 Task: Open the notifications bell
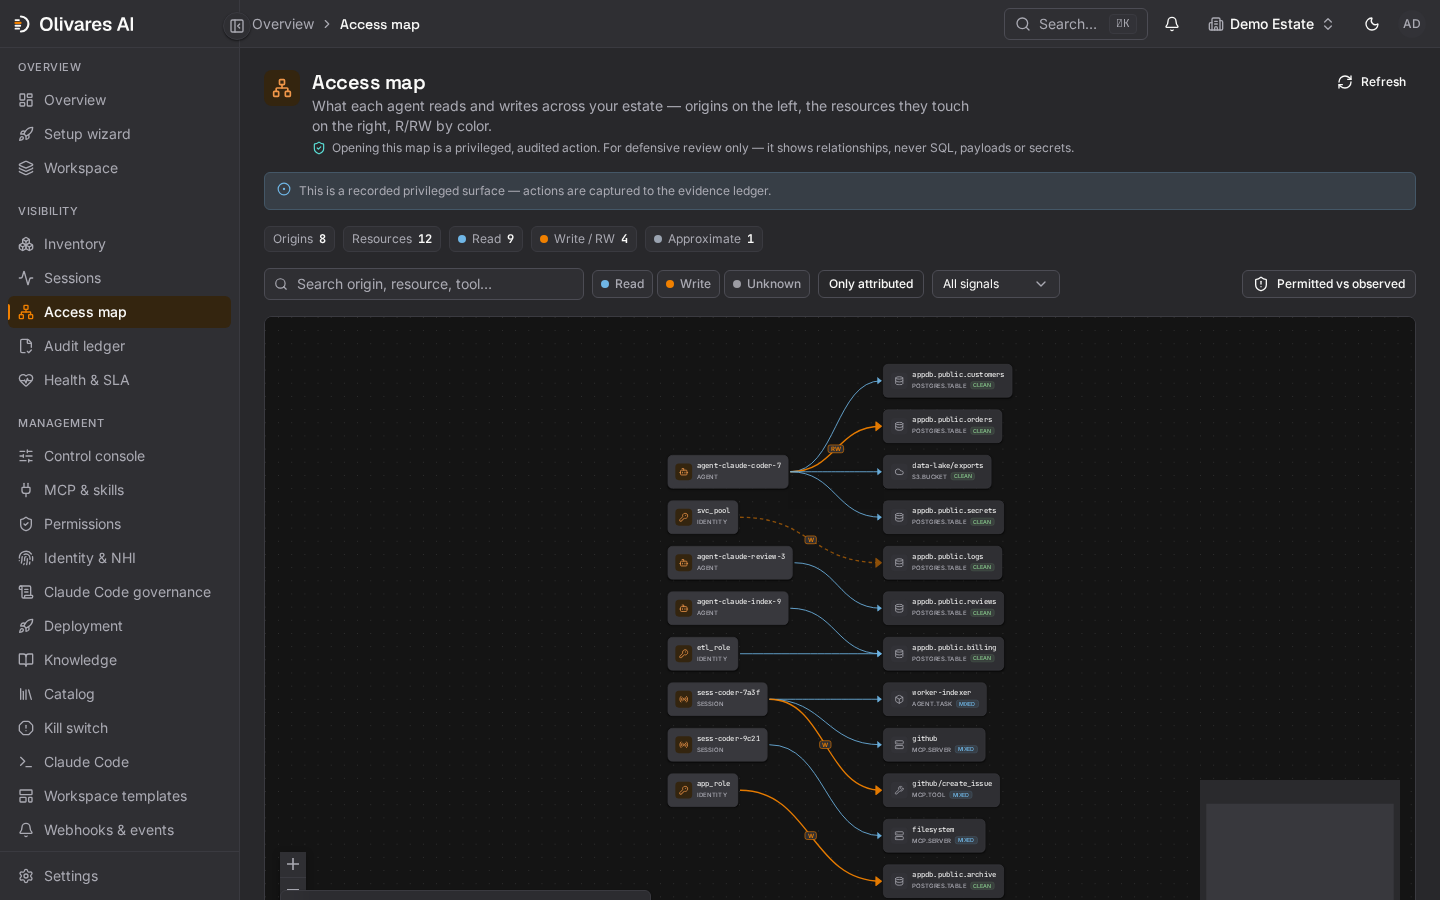[1172, 24]
